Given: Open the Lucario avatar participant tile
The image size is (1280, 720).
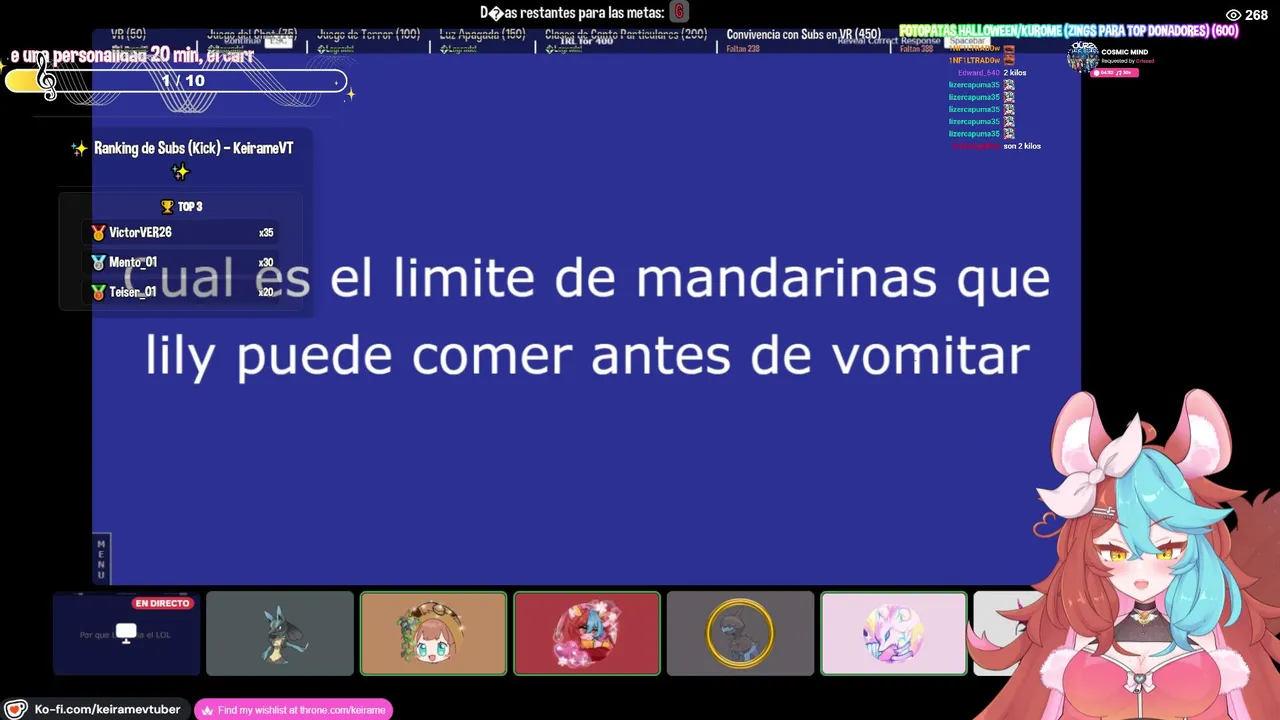Looking at the screenshot, I should click(280, 633).
